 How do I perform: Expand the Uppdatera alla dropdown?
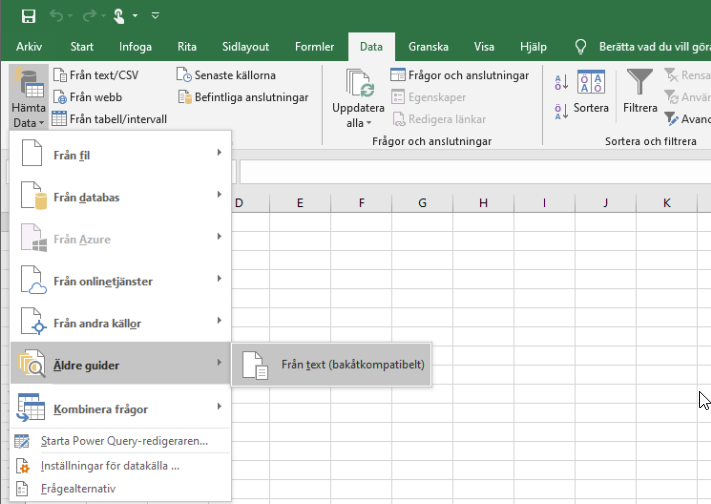pos(357,123)
